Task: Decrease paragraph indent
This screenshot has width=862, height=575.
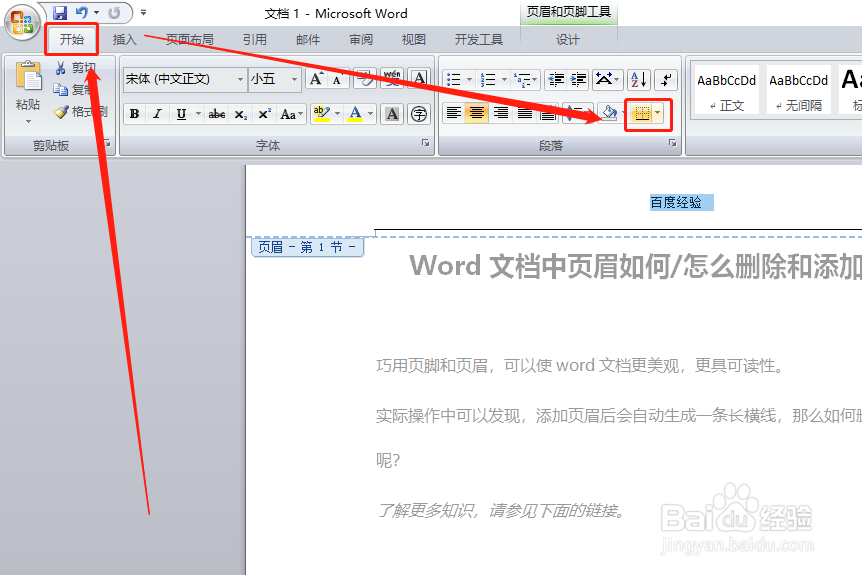Action: click(x=556, y=80)
